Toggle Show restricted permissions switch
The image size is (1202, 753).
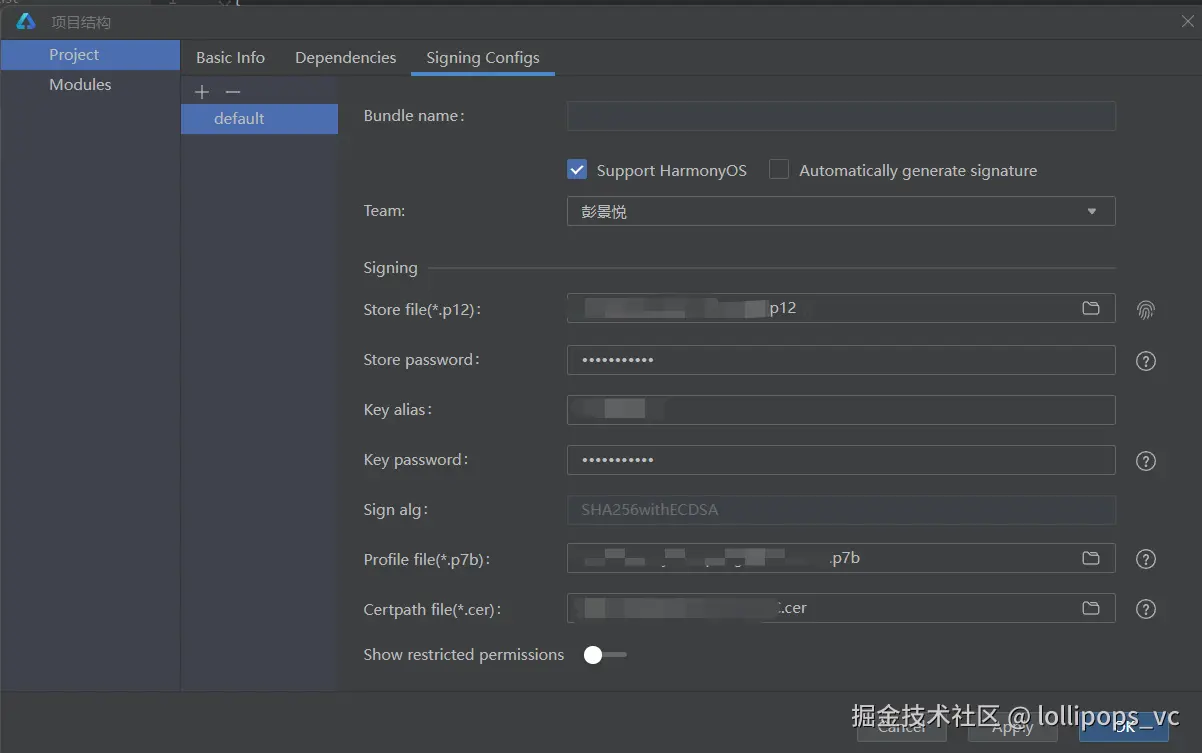605,655
